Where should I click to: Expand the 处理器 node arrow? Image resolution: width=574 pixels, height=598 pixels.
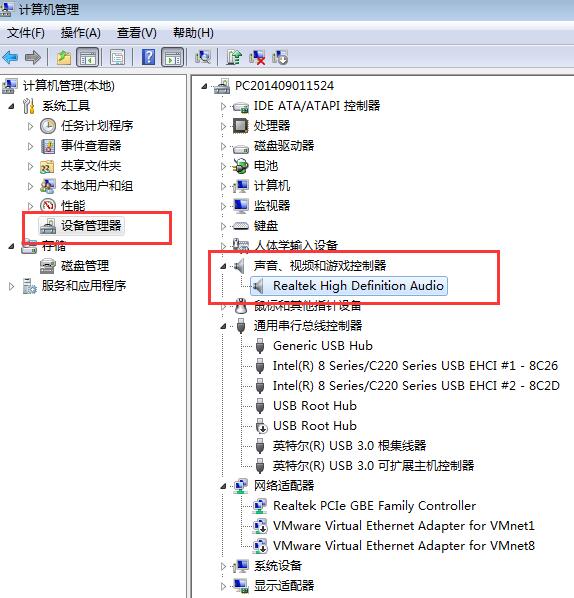pos(223,126)
